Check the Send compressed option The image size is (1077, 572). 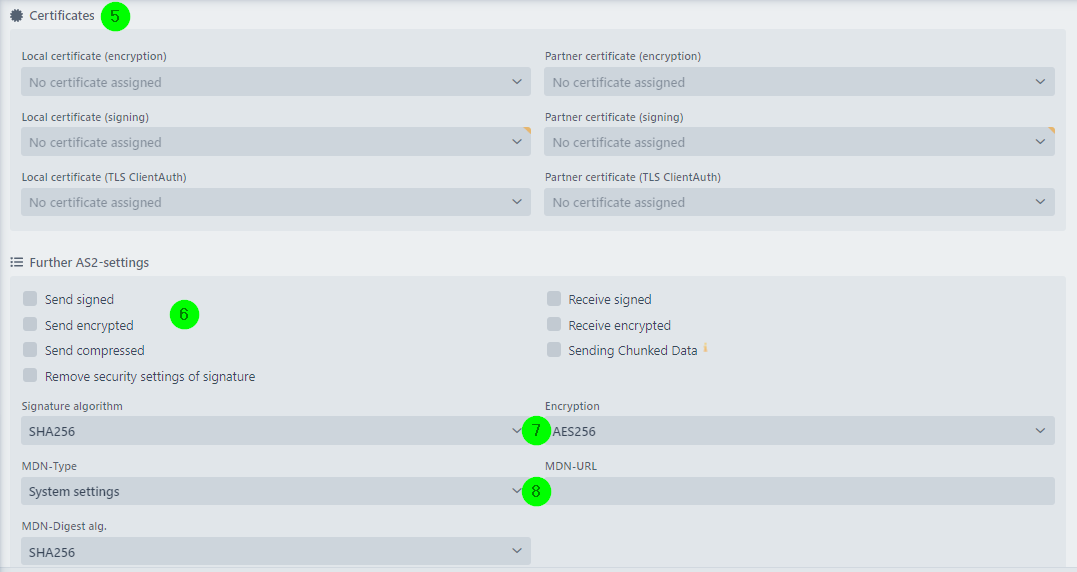click(30, 351)
